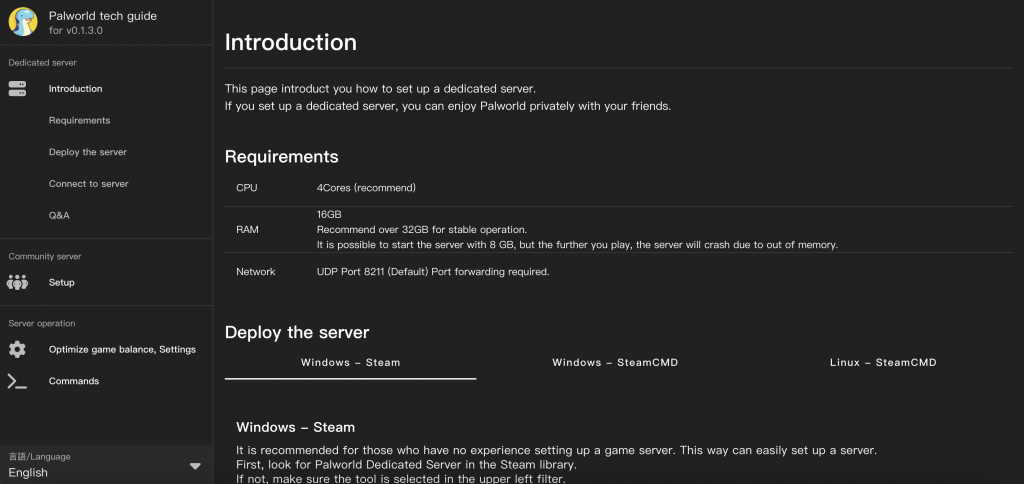The height and width of the screenshot is (484, 1024).
Task: Click the 4Cores (recommend) value
Action: (366, 187)
